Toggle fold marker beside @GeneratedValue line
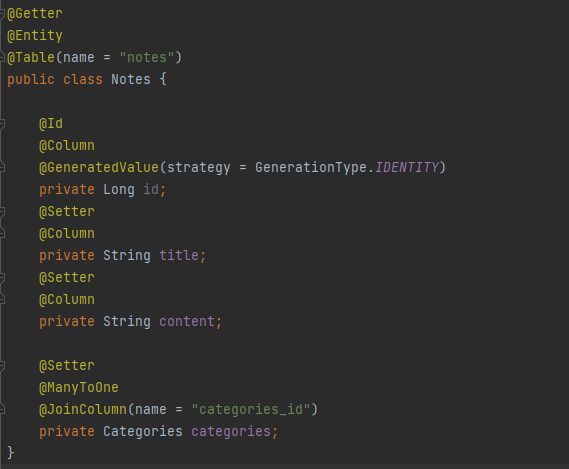 [2, 167]
